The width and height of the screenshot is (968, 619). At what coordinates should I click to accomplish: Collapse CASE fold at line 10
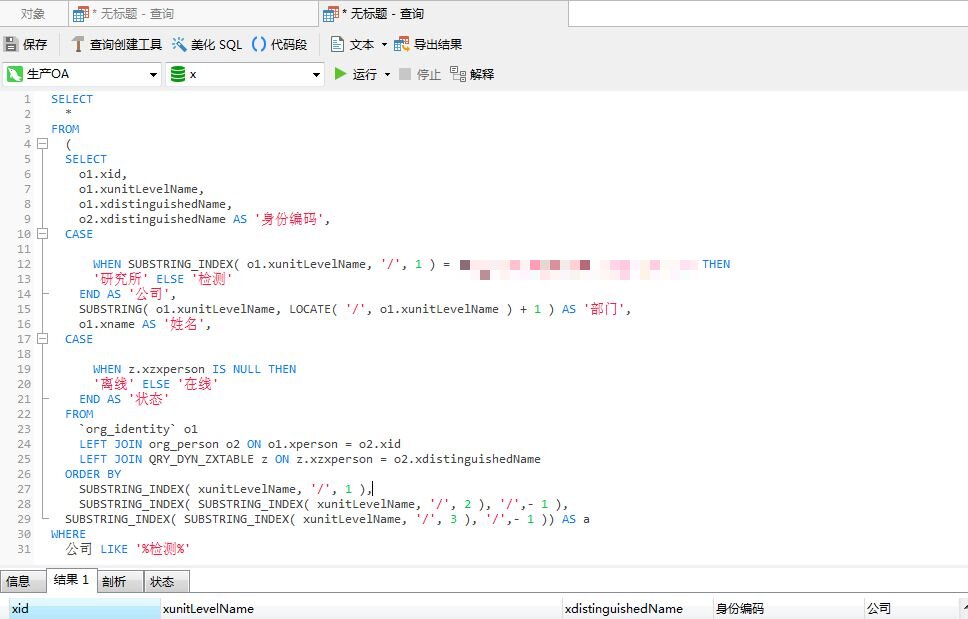(43, 234)
